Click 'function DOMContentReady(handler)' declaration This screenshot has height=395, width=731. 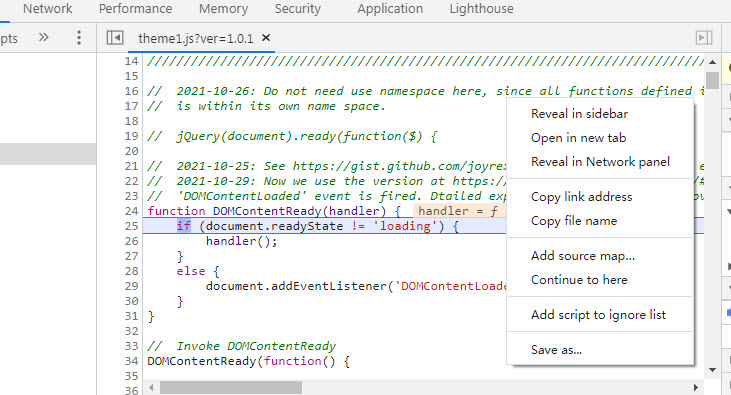(267, 211)
